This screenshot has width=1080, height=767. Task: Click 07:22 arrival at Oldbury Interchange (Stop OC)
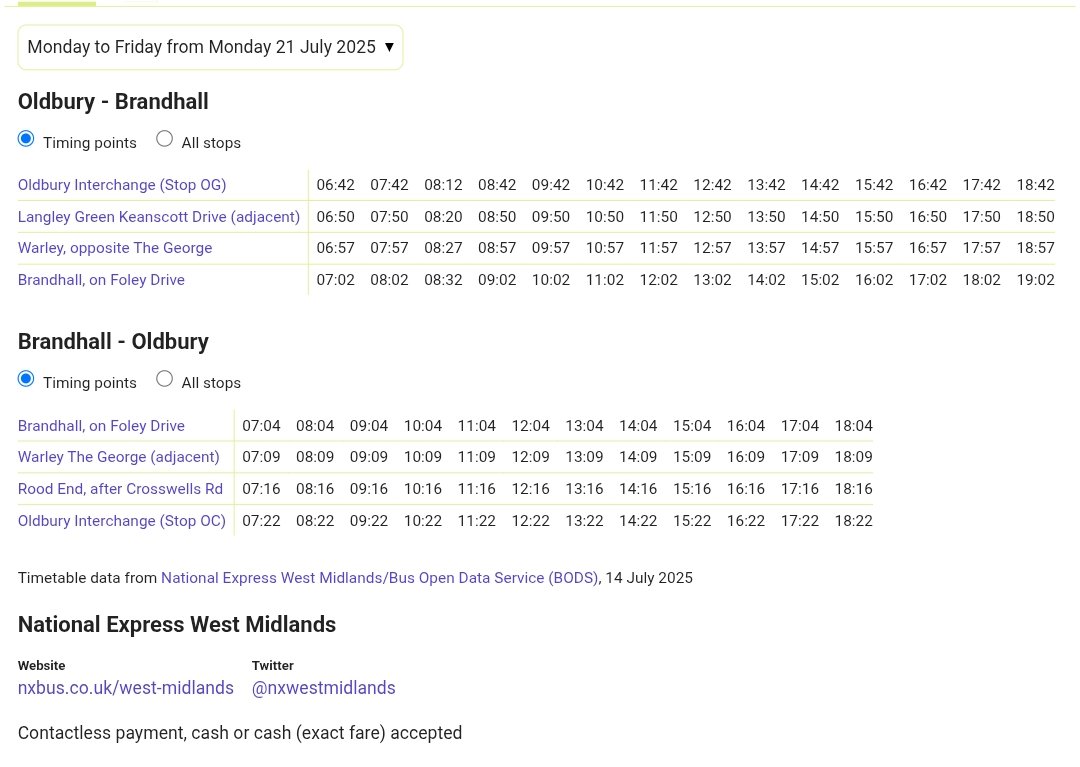click(x=261, y=521)
